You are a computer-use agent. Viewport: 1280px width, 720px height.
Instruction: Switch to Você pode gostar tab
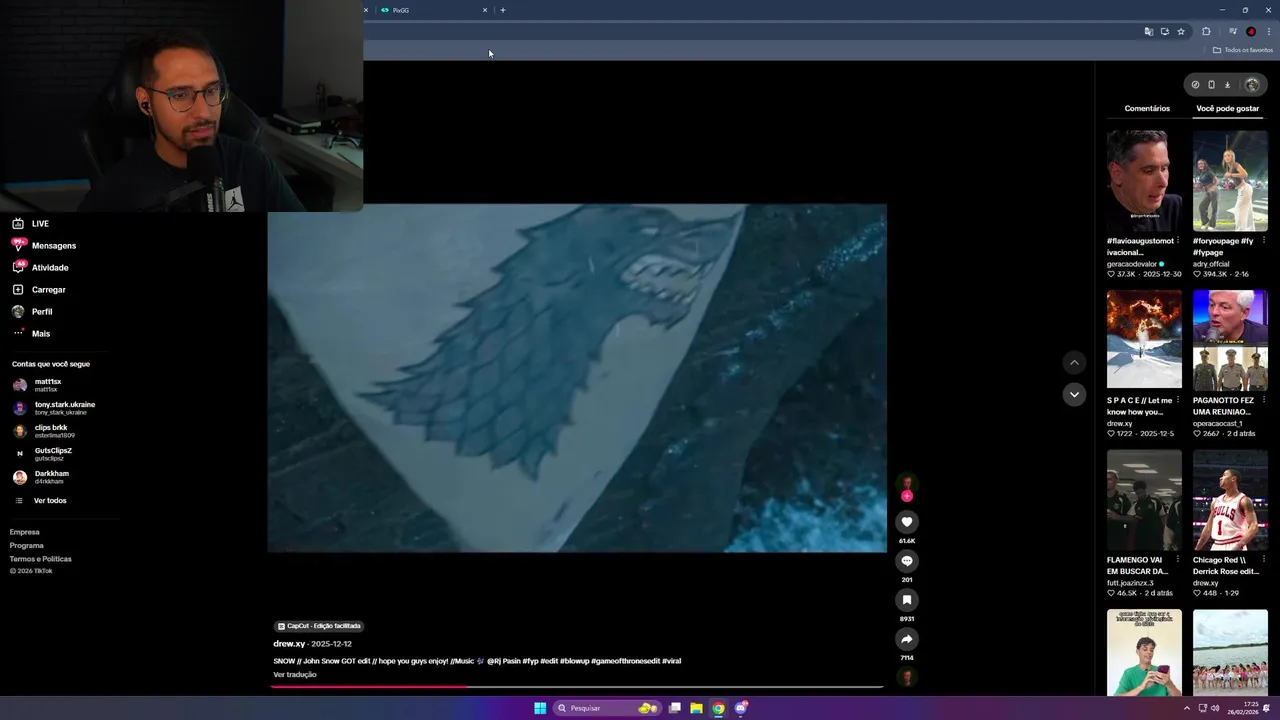(x=1228, y=108)
